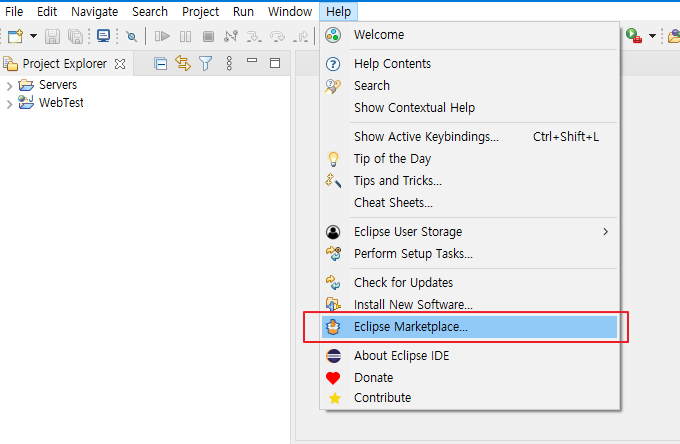Select Show Contextual Help

click(470, 108)
